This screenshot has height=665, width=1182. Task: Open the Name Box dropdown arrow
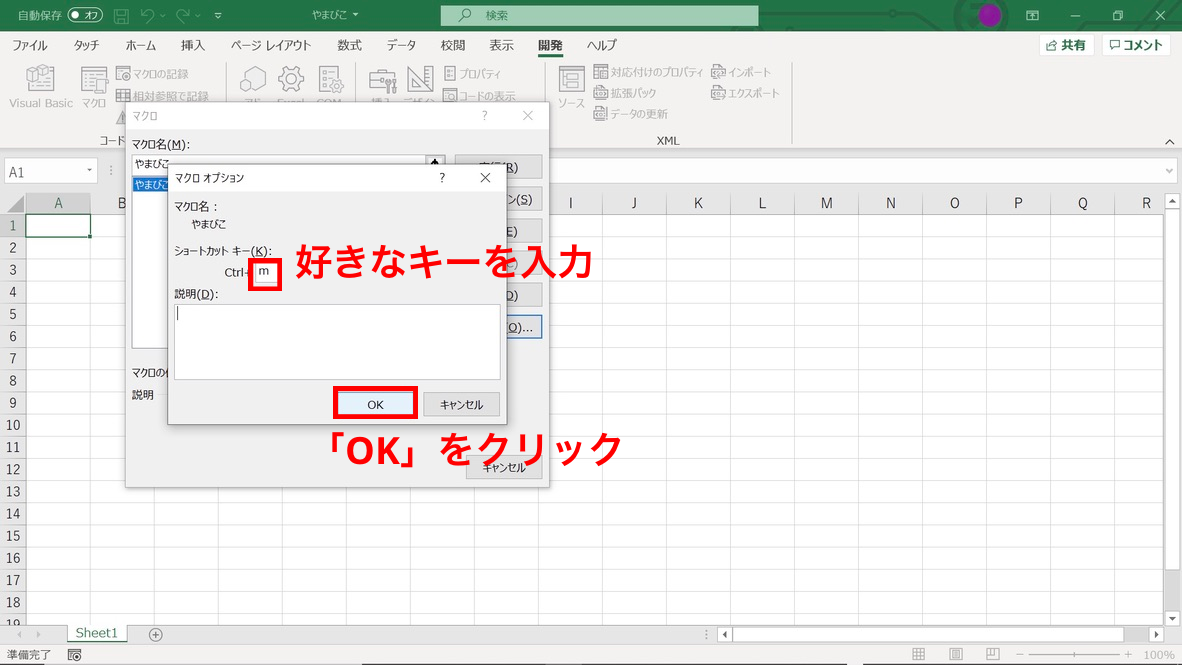[89, 171]
